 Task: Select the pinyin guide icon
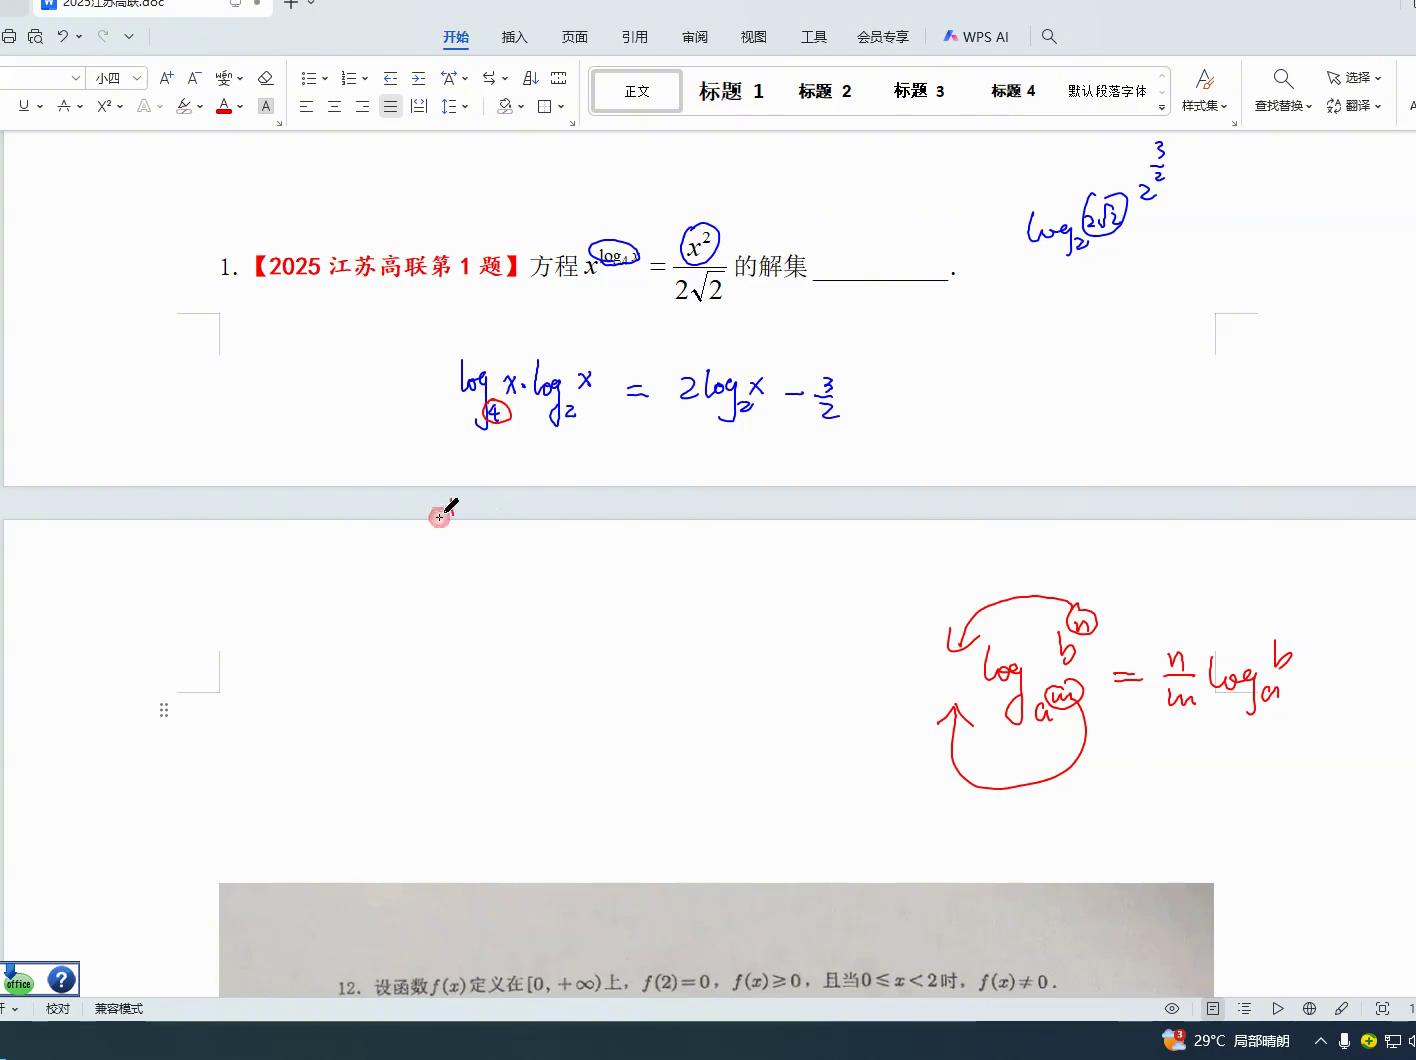(222, 78)
